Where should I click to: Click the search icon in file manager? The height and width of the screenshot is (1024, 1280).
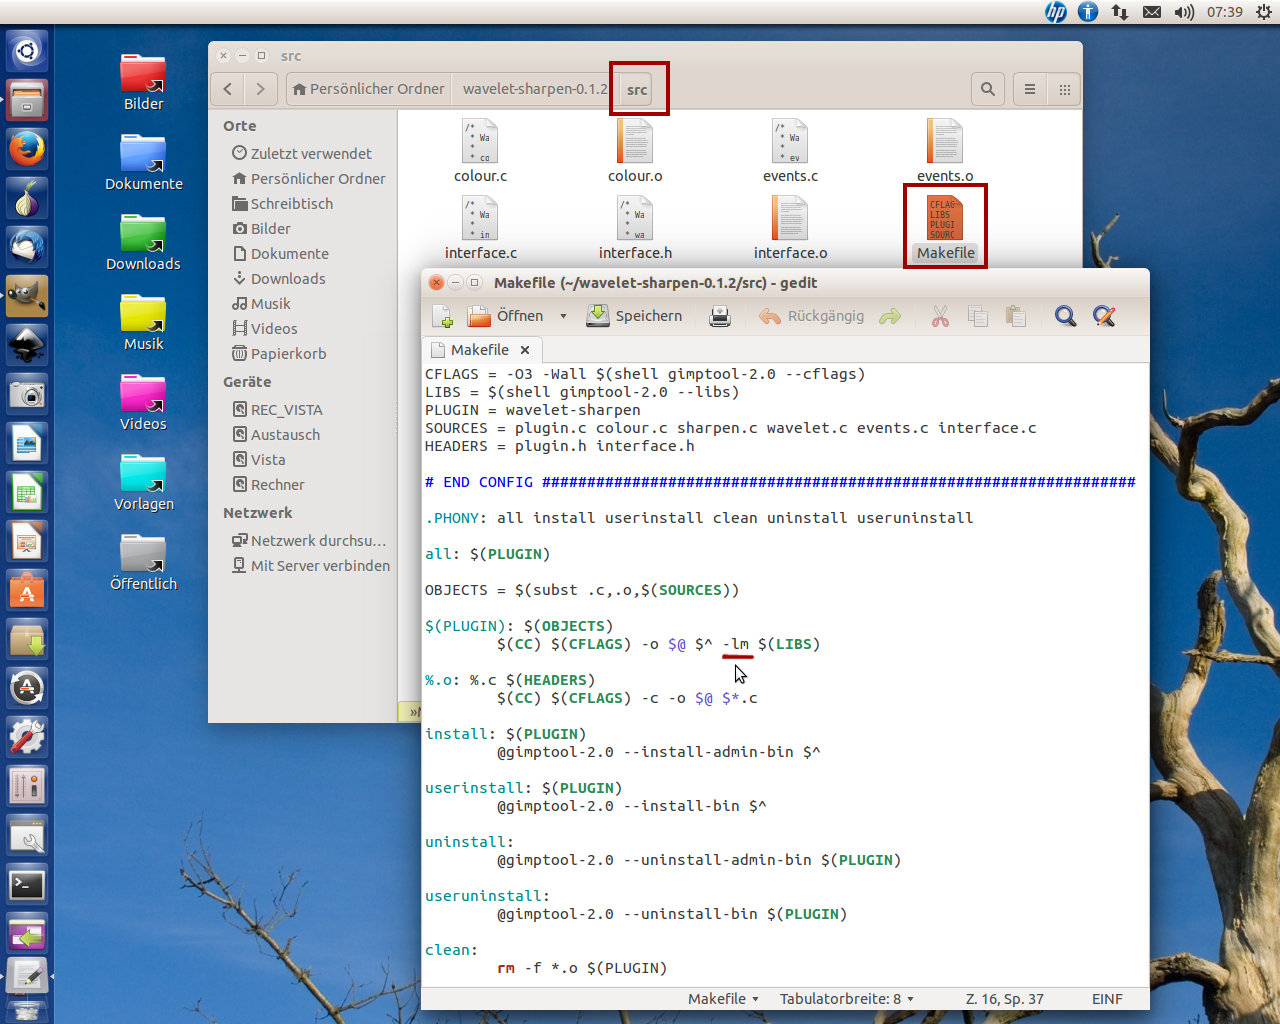[x=988, y=89]
